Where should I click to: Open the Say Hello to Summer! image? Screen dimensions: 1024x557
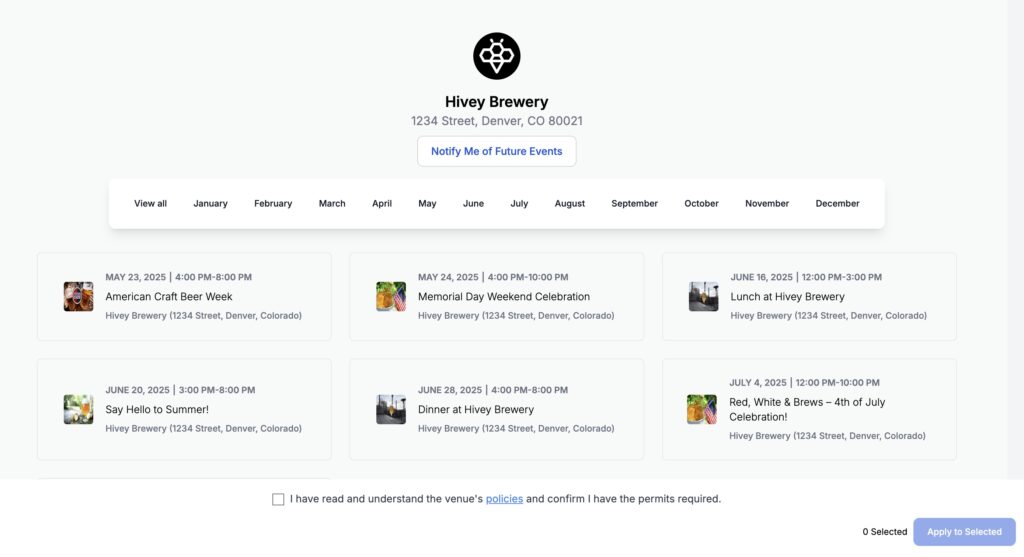78,409
